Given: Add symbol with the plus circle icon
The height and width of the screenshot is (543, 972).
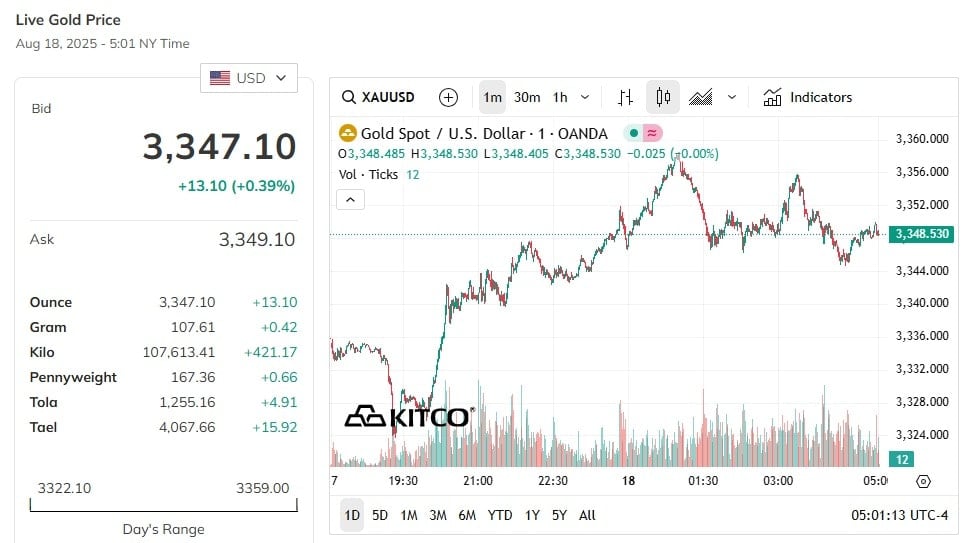Looking at the screenshot, I should pos(448,97).
